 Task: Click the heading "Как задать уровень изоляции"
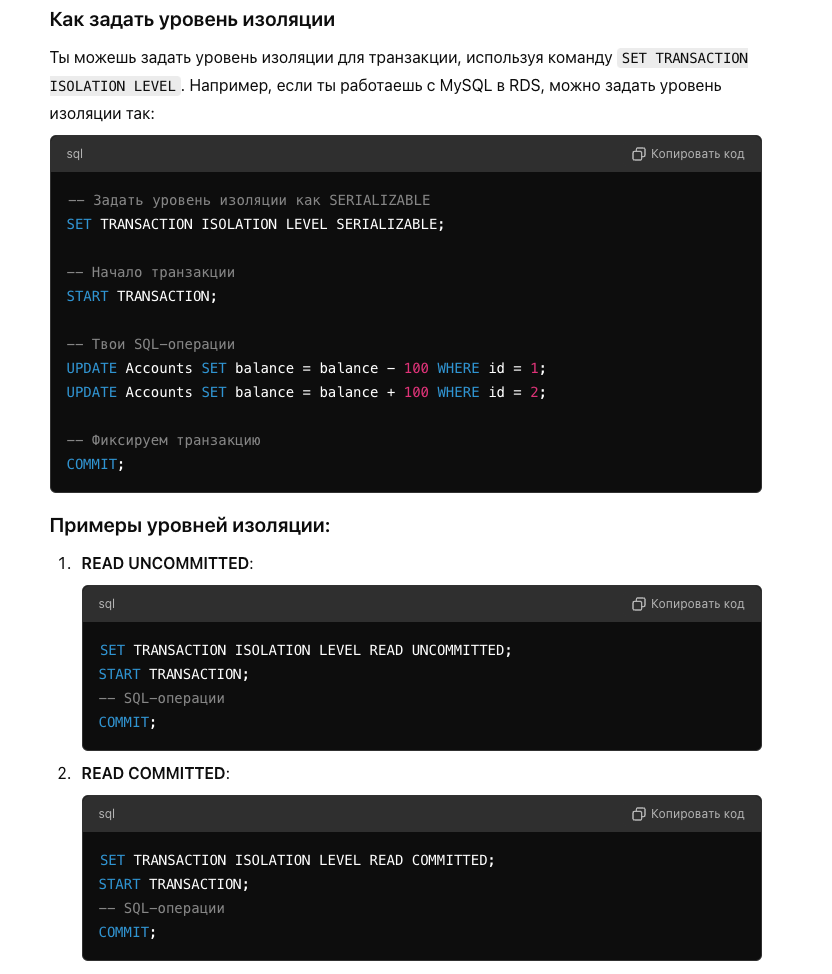[192, 20]
